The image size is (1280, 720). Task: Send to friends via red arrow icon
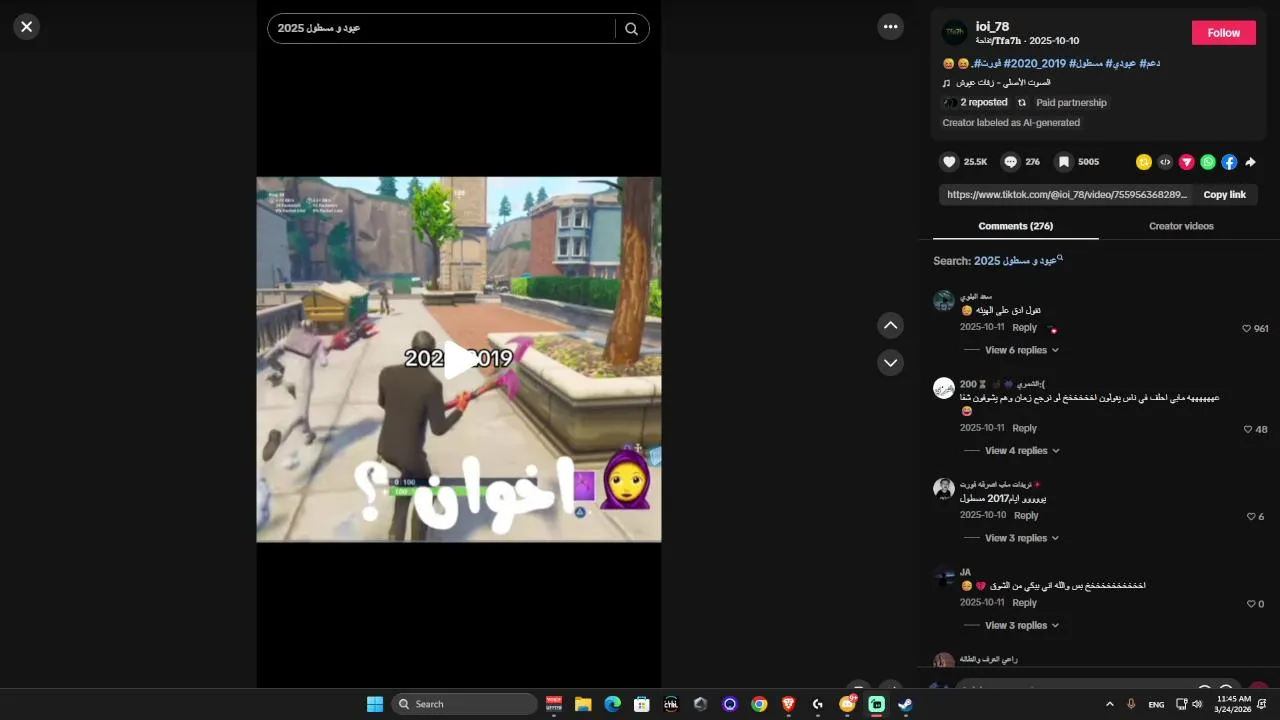click(x=1187, y=162)
